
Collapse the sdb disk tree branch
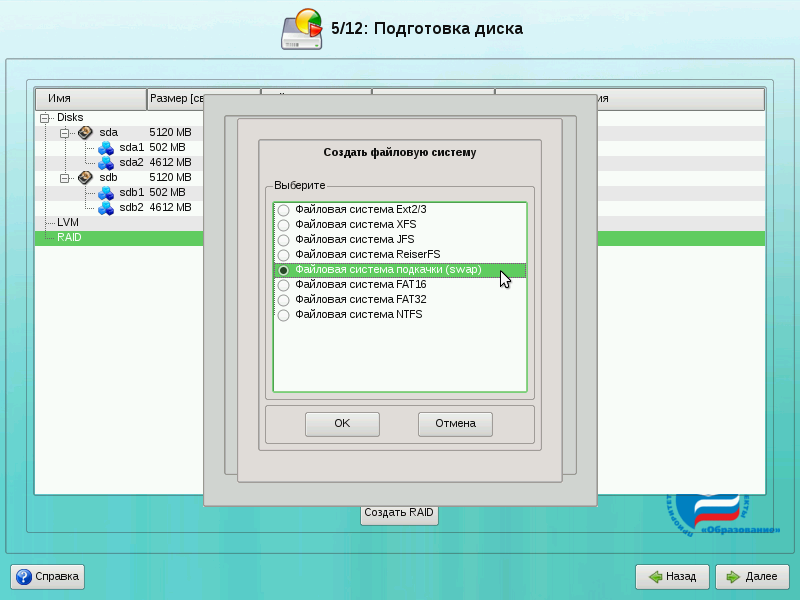(x=65, y=177)
